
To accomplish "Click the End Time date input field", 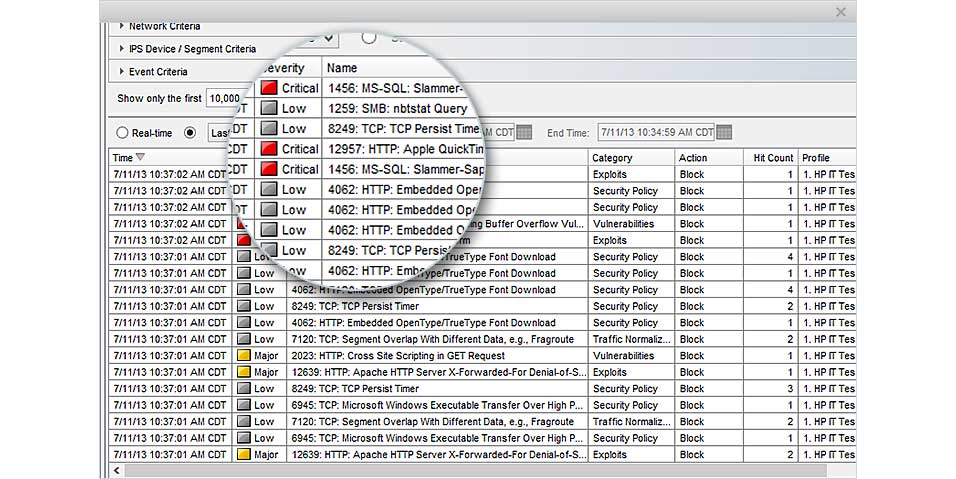I will [655, 133].
